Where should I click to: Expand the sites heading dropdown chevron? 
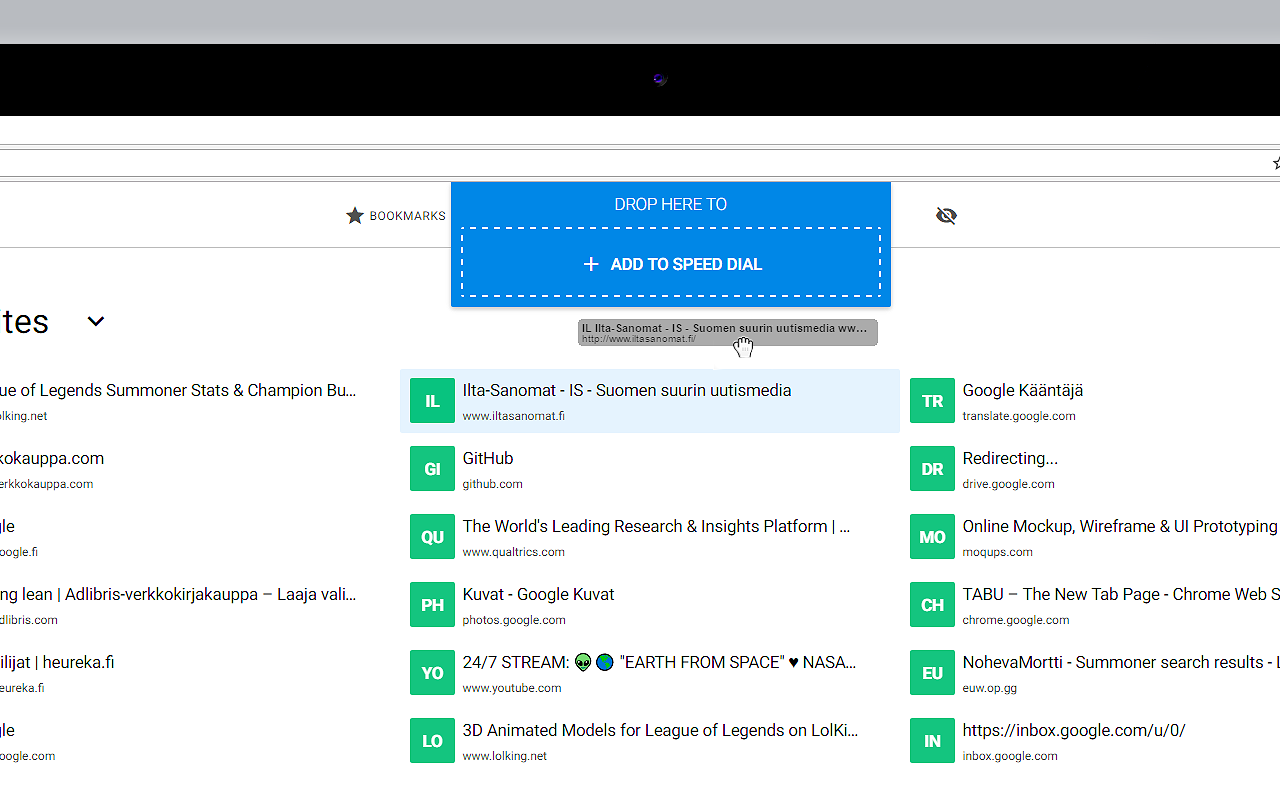pos(96,321)
